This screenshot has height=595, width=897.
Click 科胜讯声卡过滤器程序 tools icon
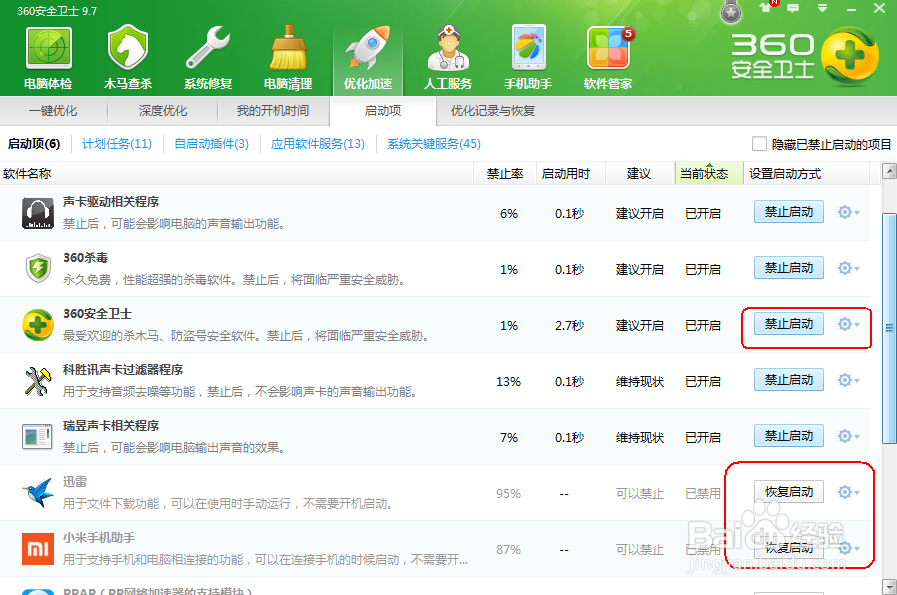click(x=38, y=380)
